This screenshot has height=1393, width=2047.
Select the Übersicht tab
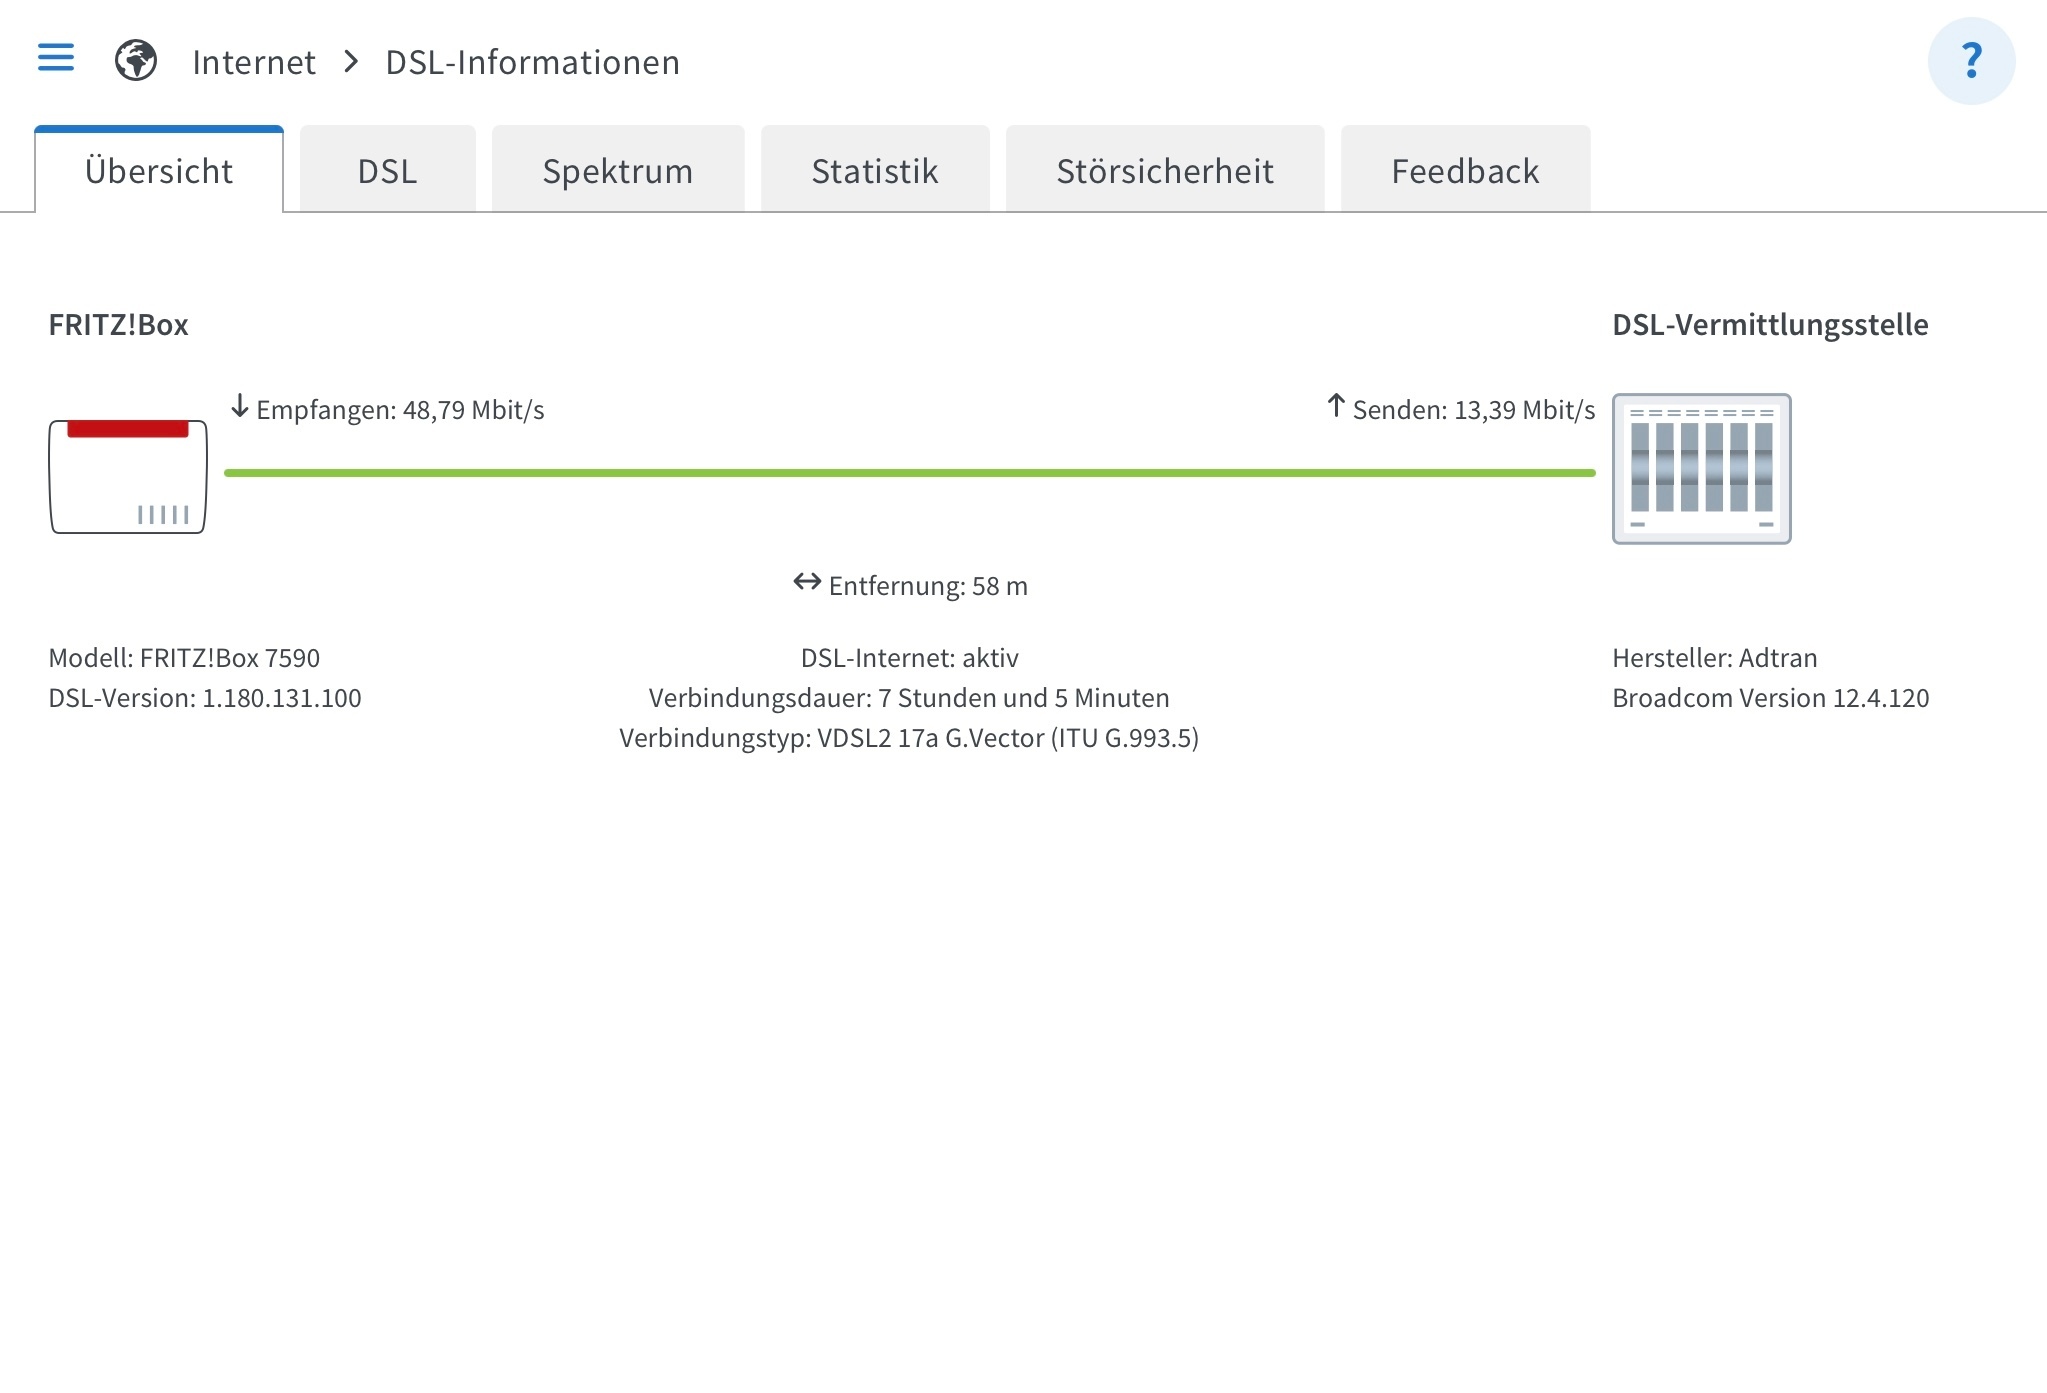coord(159,170)
